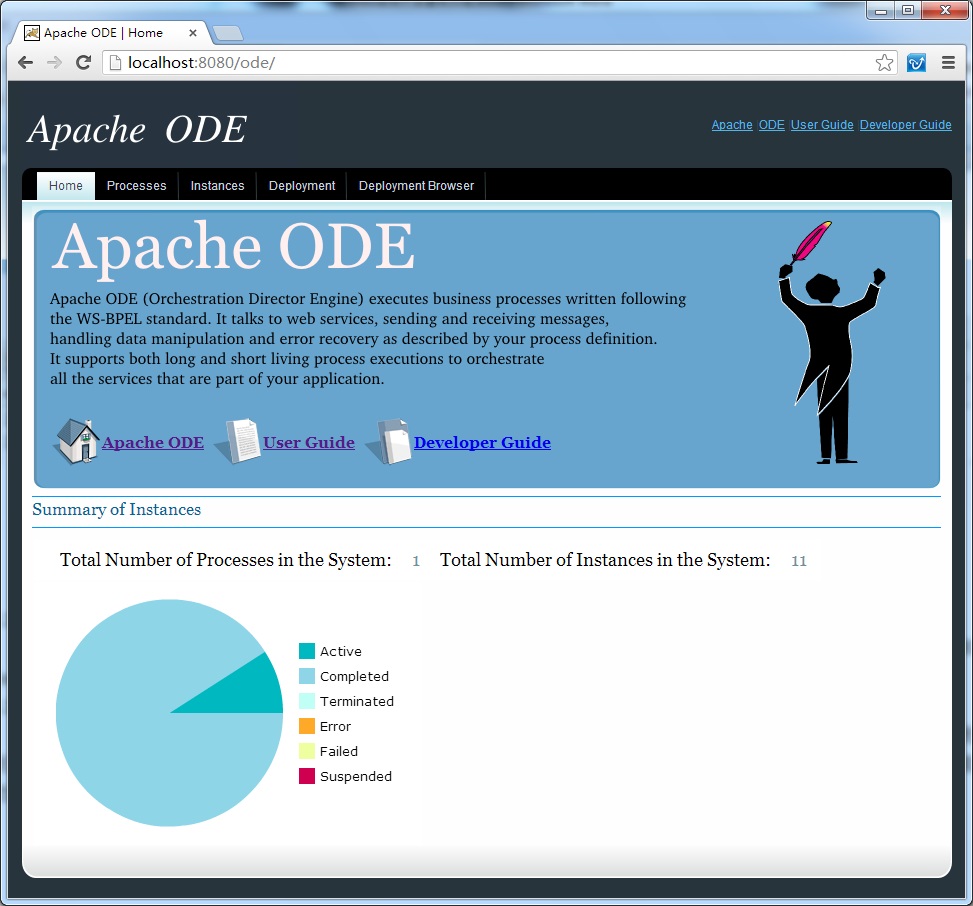Click the Failed legend label
Screen dimensions: 973x906
coord(339,751)
